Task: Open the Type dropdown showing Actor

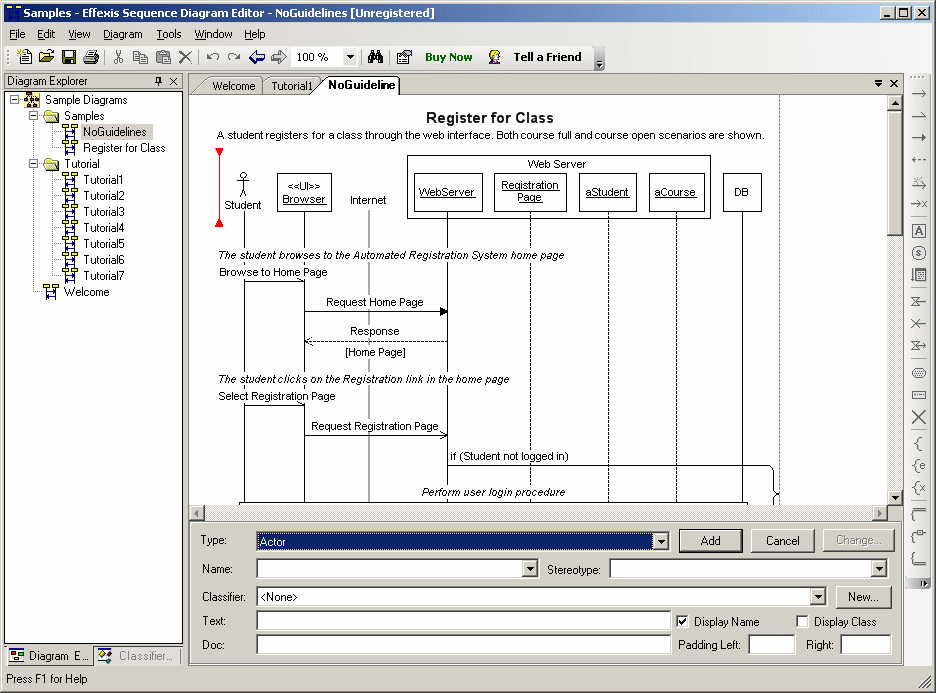Action: coord(660,540)
